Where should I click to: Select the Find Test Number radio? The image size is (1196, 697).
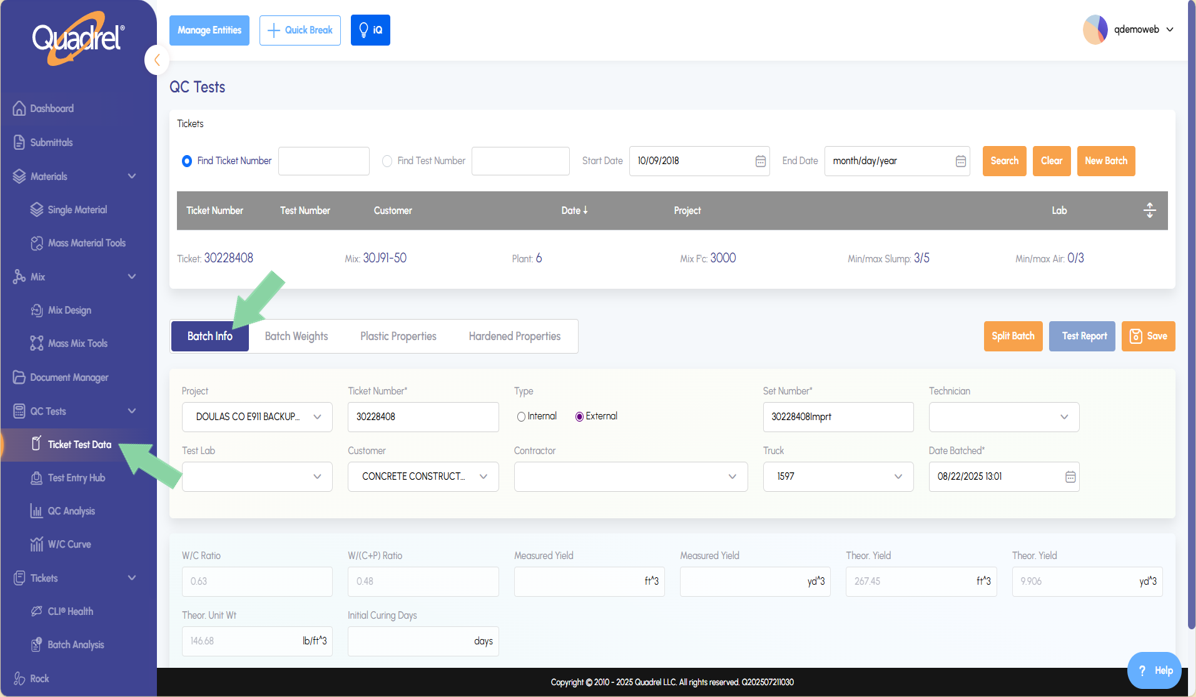[387, 161]
